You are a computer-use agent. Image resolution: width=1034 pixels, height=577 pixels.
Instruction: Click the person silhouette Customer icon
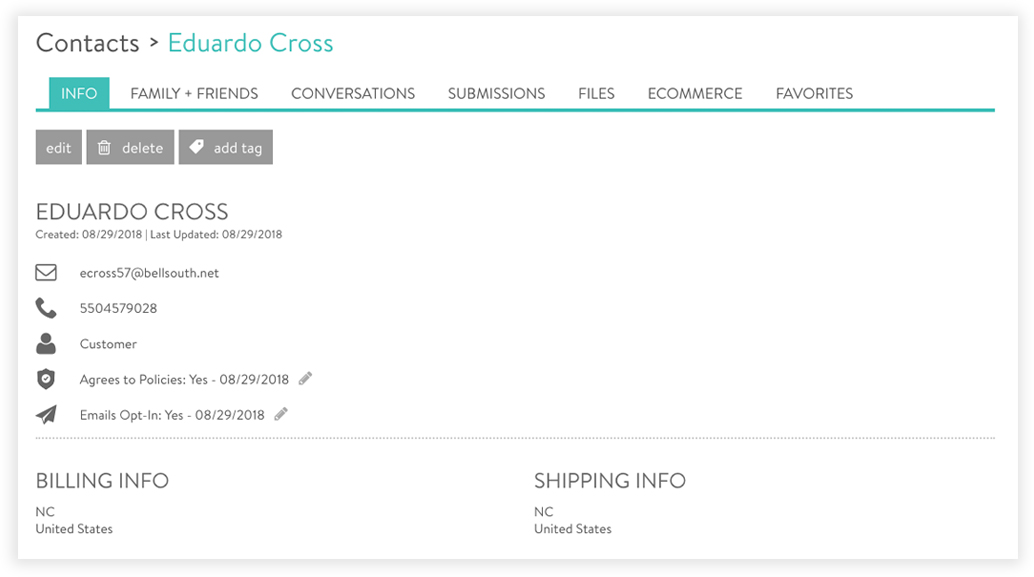[x=46, y=344]
